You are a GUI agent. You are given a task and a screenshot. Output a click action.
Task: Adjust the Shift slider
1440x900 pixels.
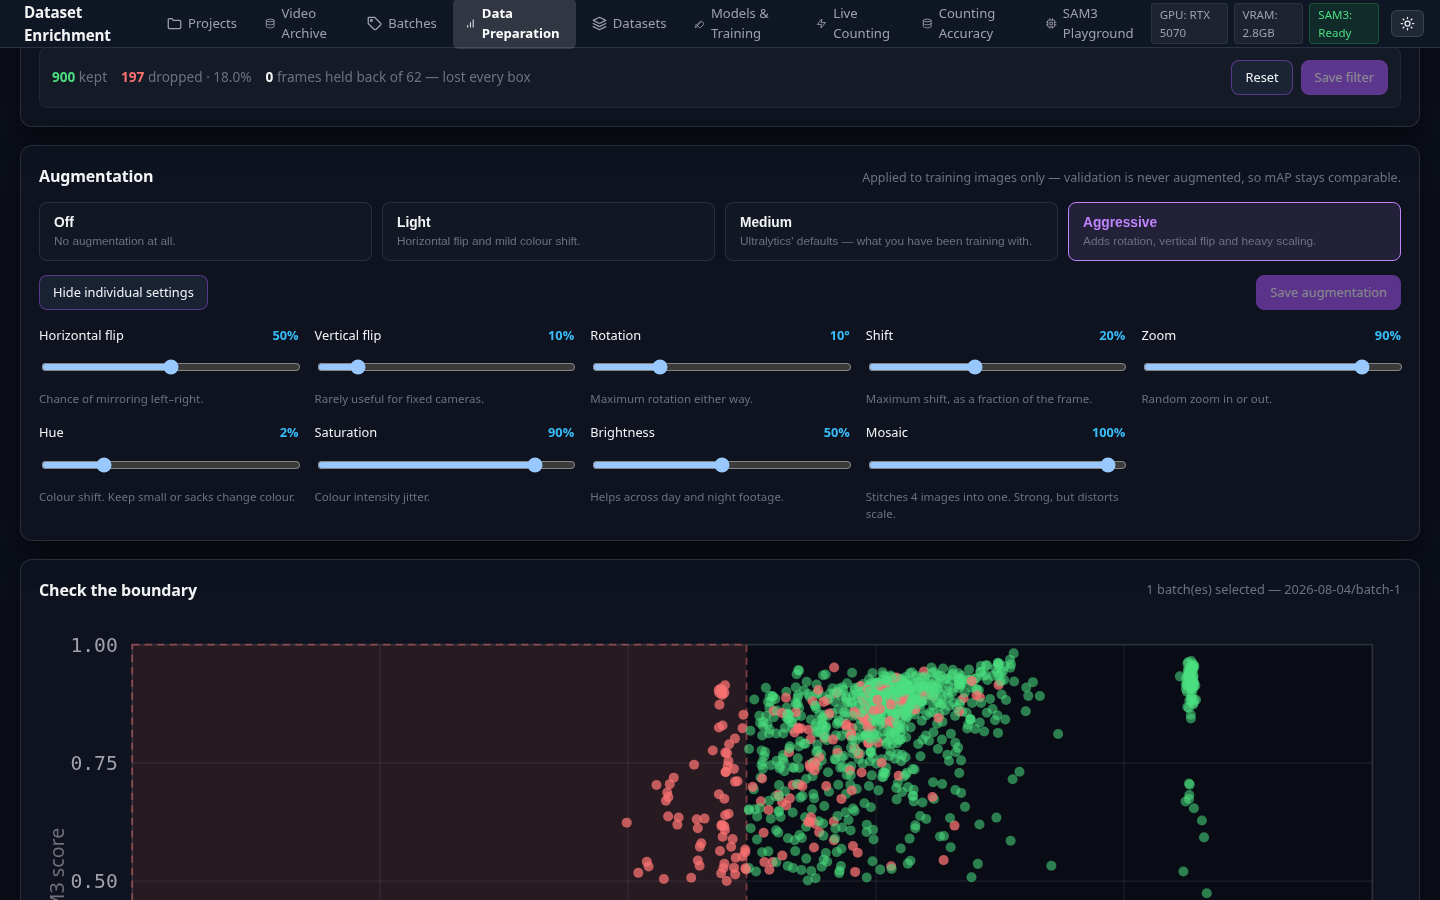(x=997, y=367)
